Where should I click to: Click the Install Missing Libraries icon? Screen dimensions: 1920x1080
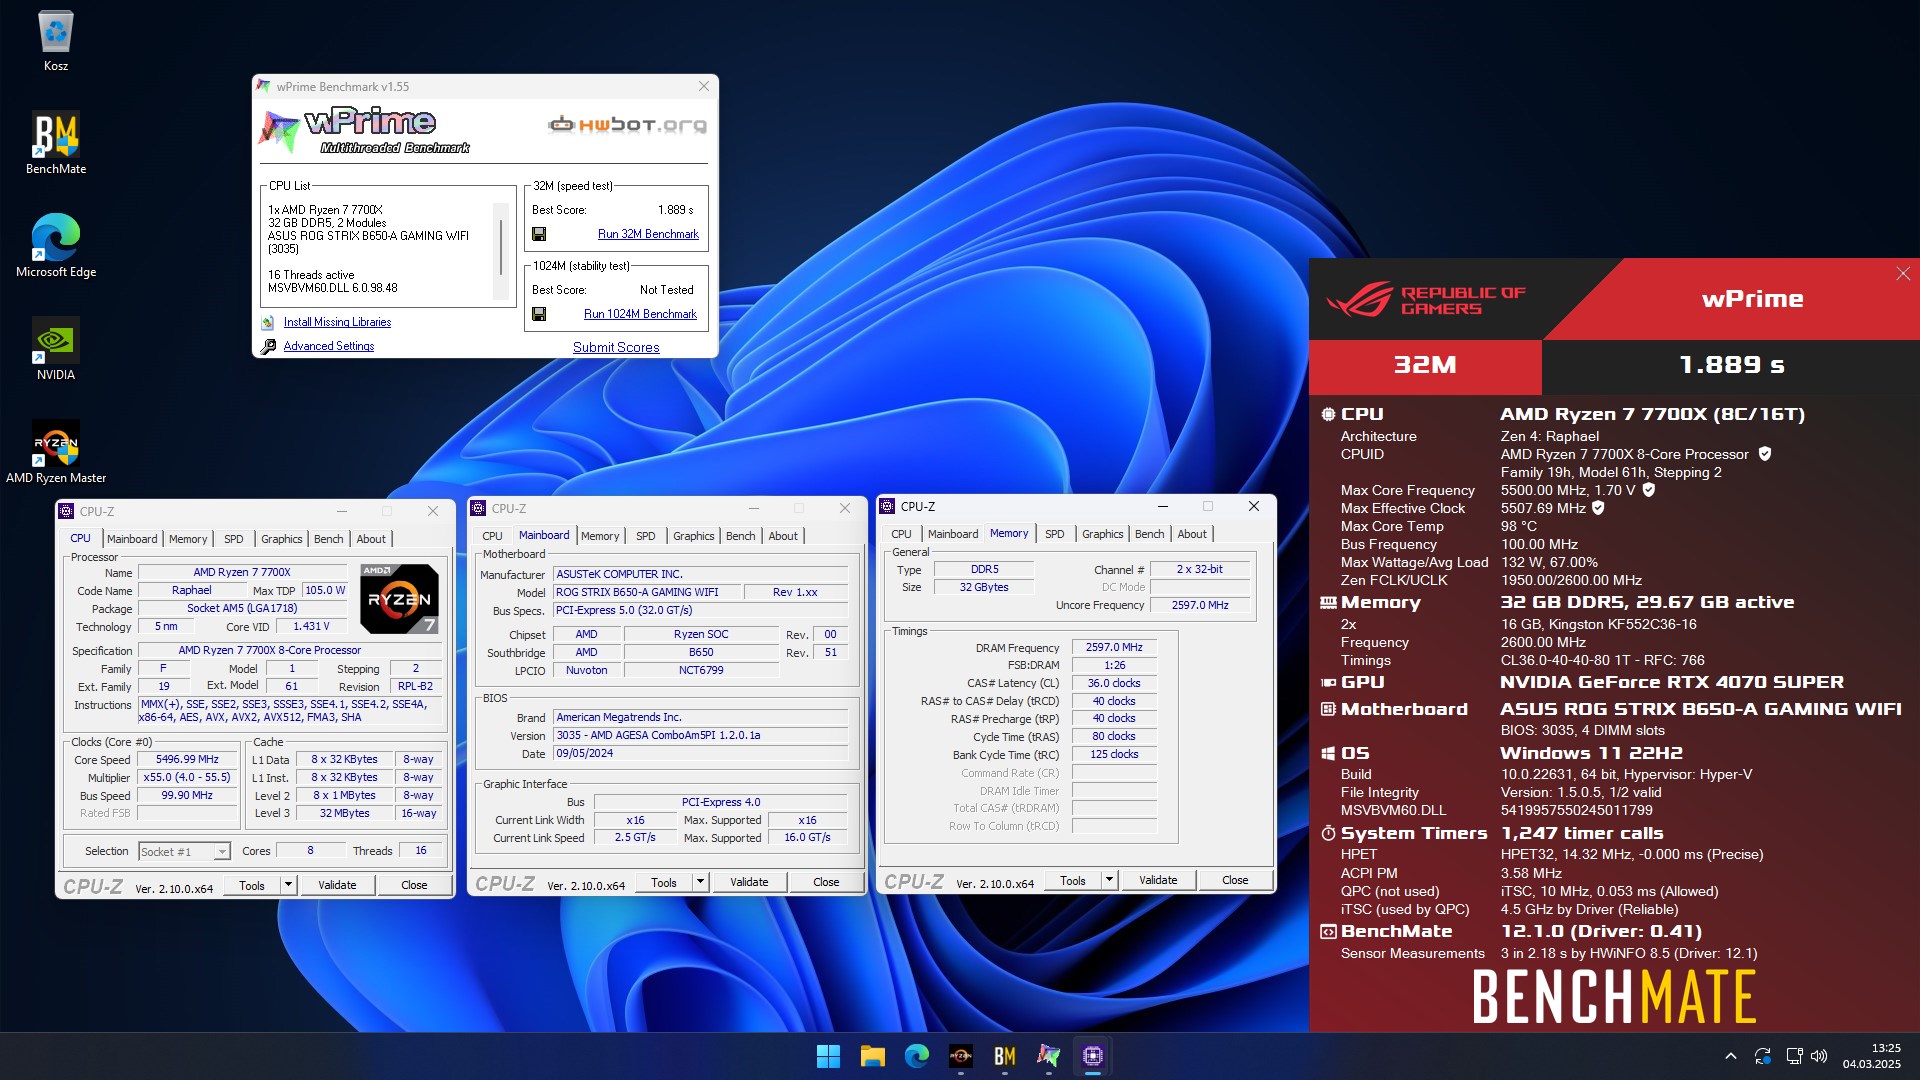point(268,322)
